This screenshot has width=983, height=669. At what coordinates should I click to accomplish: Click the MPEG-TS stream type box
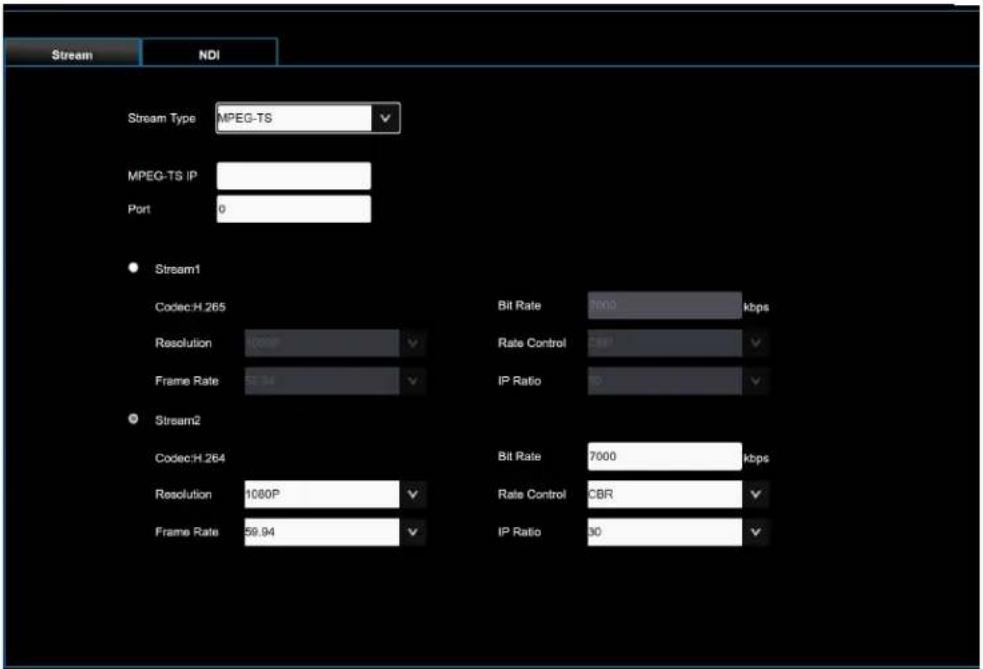coord(294,118)
